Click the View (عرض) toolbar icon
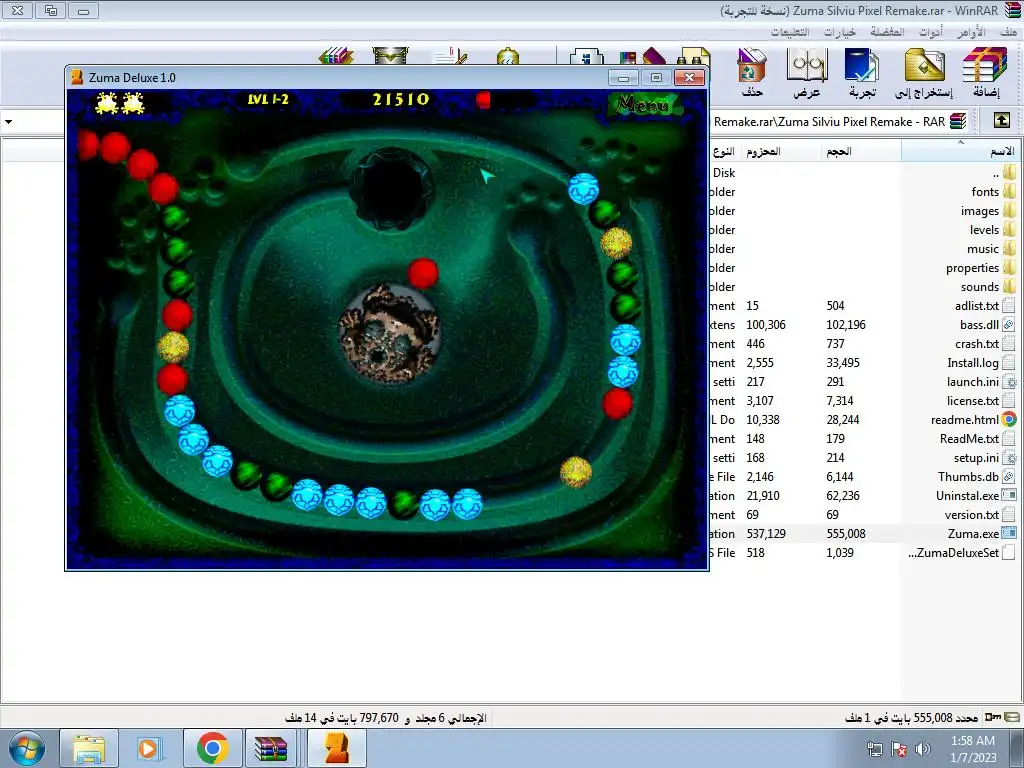1024x768 pixels. 807,72
